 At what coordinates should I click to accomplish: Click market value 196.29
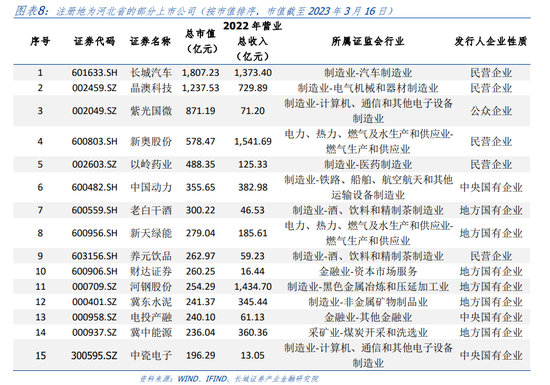click(200, 355)
